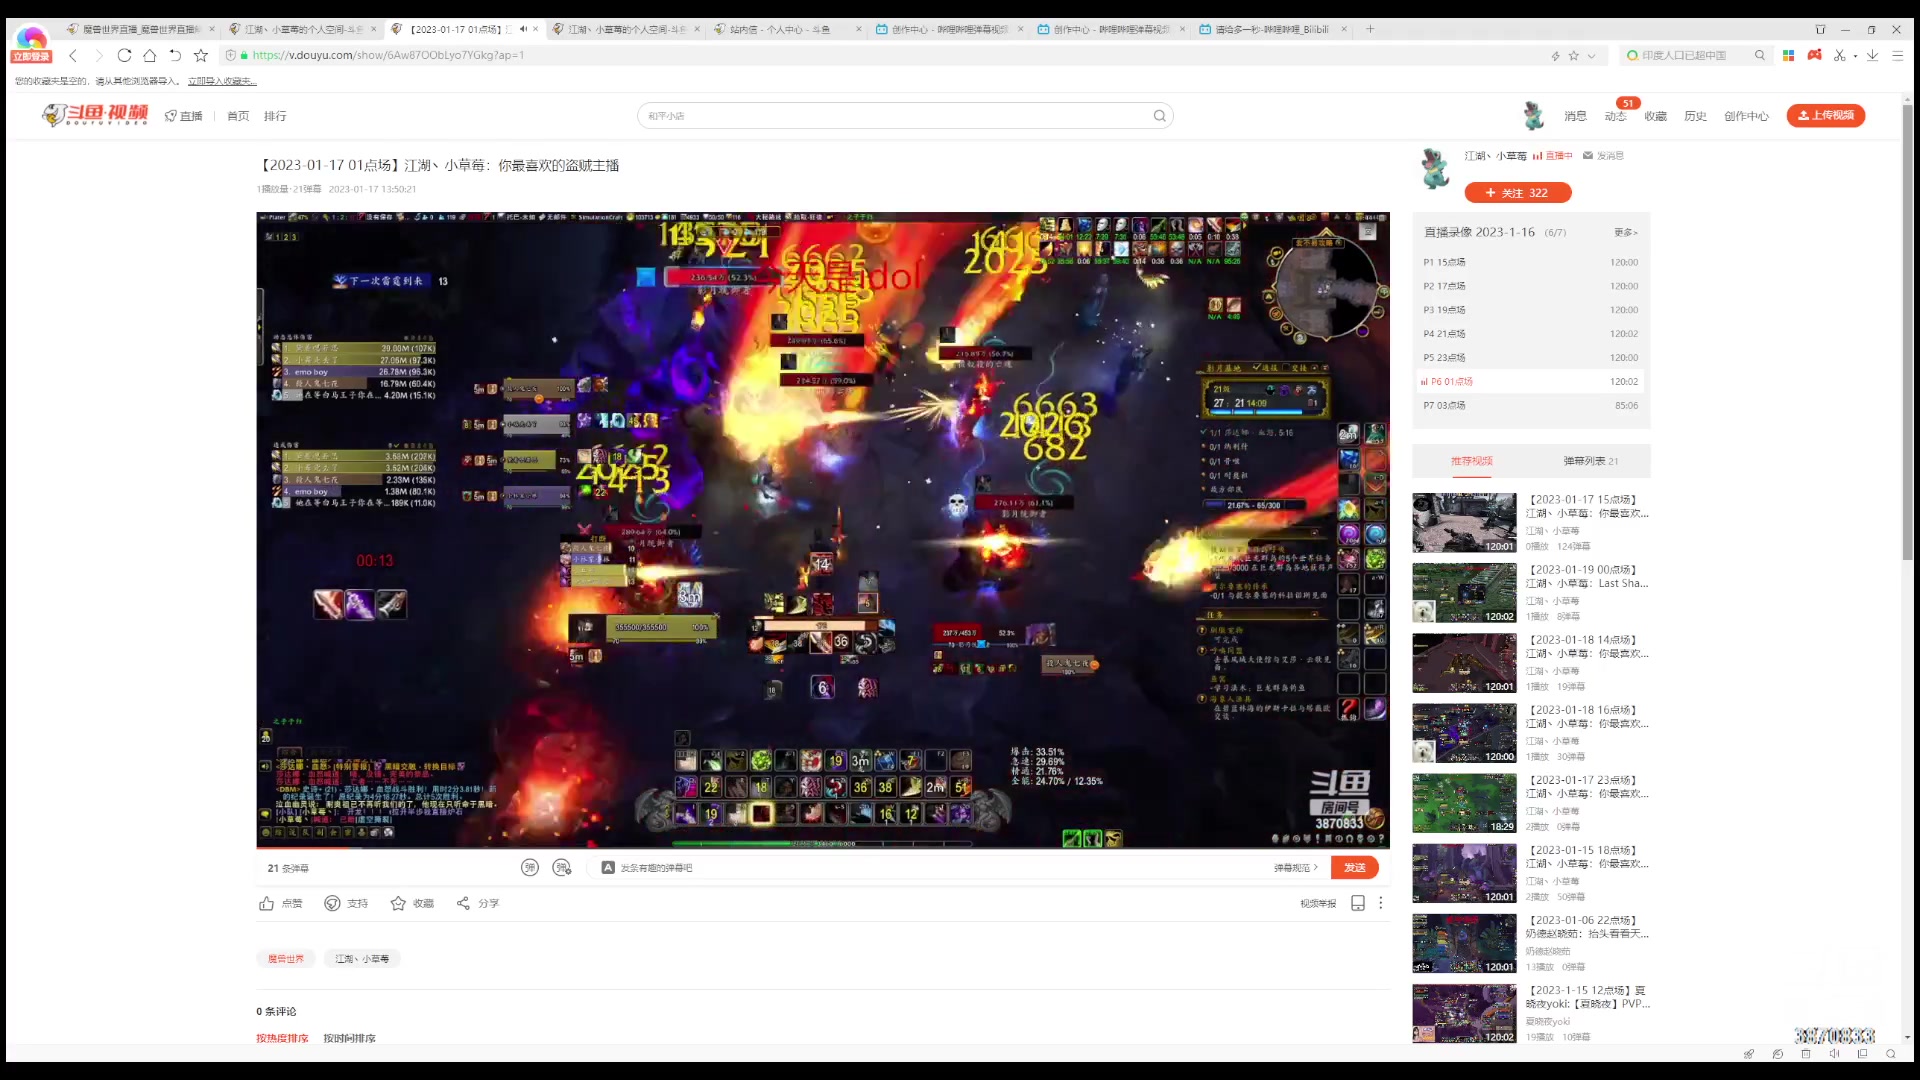
Task: Add video to 收藏 with star
Action: coord(412,904)
